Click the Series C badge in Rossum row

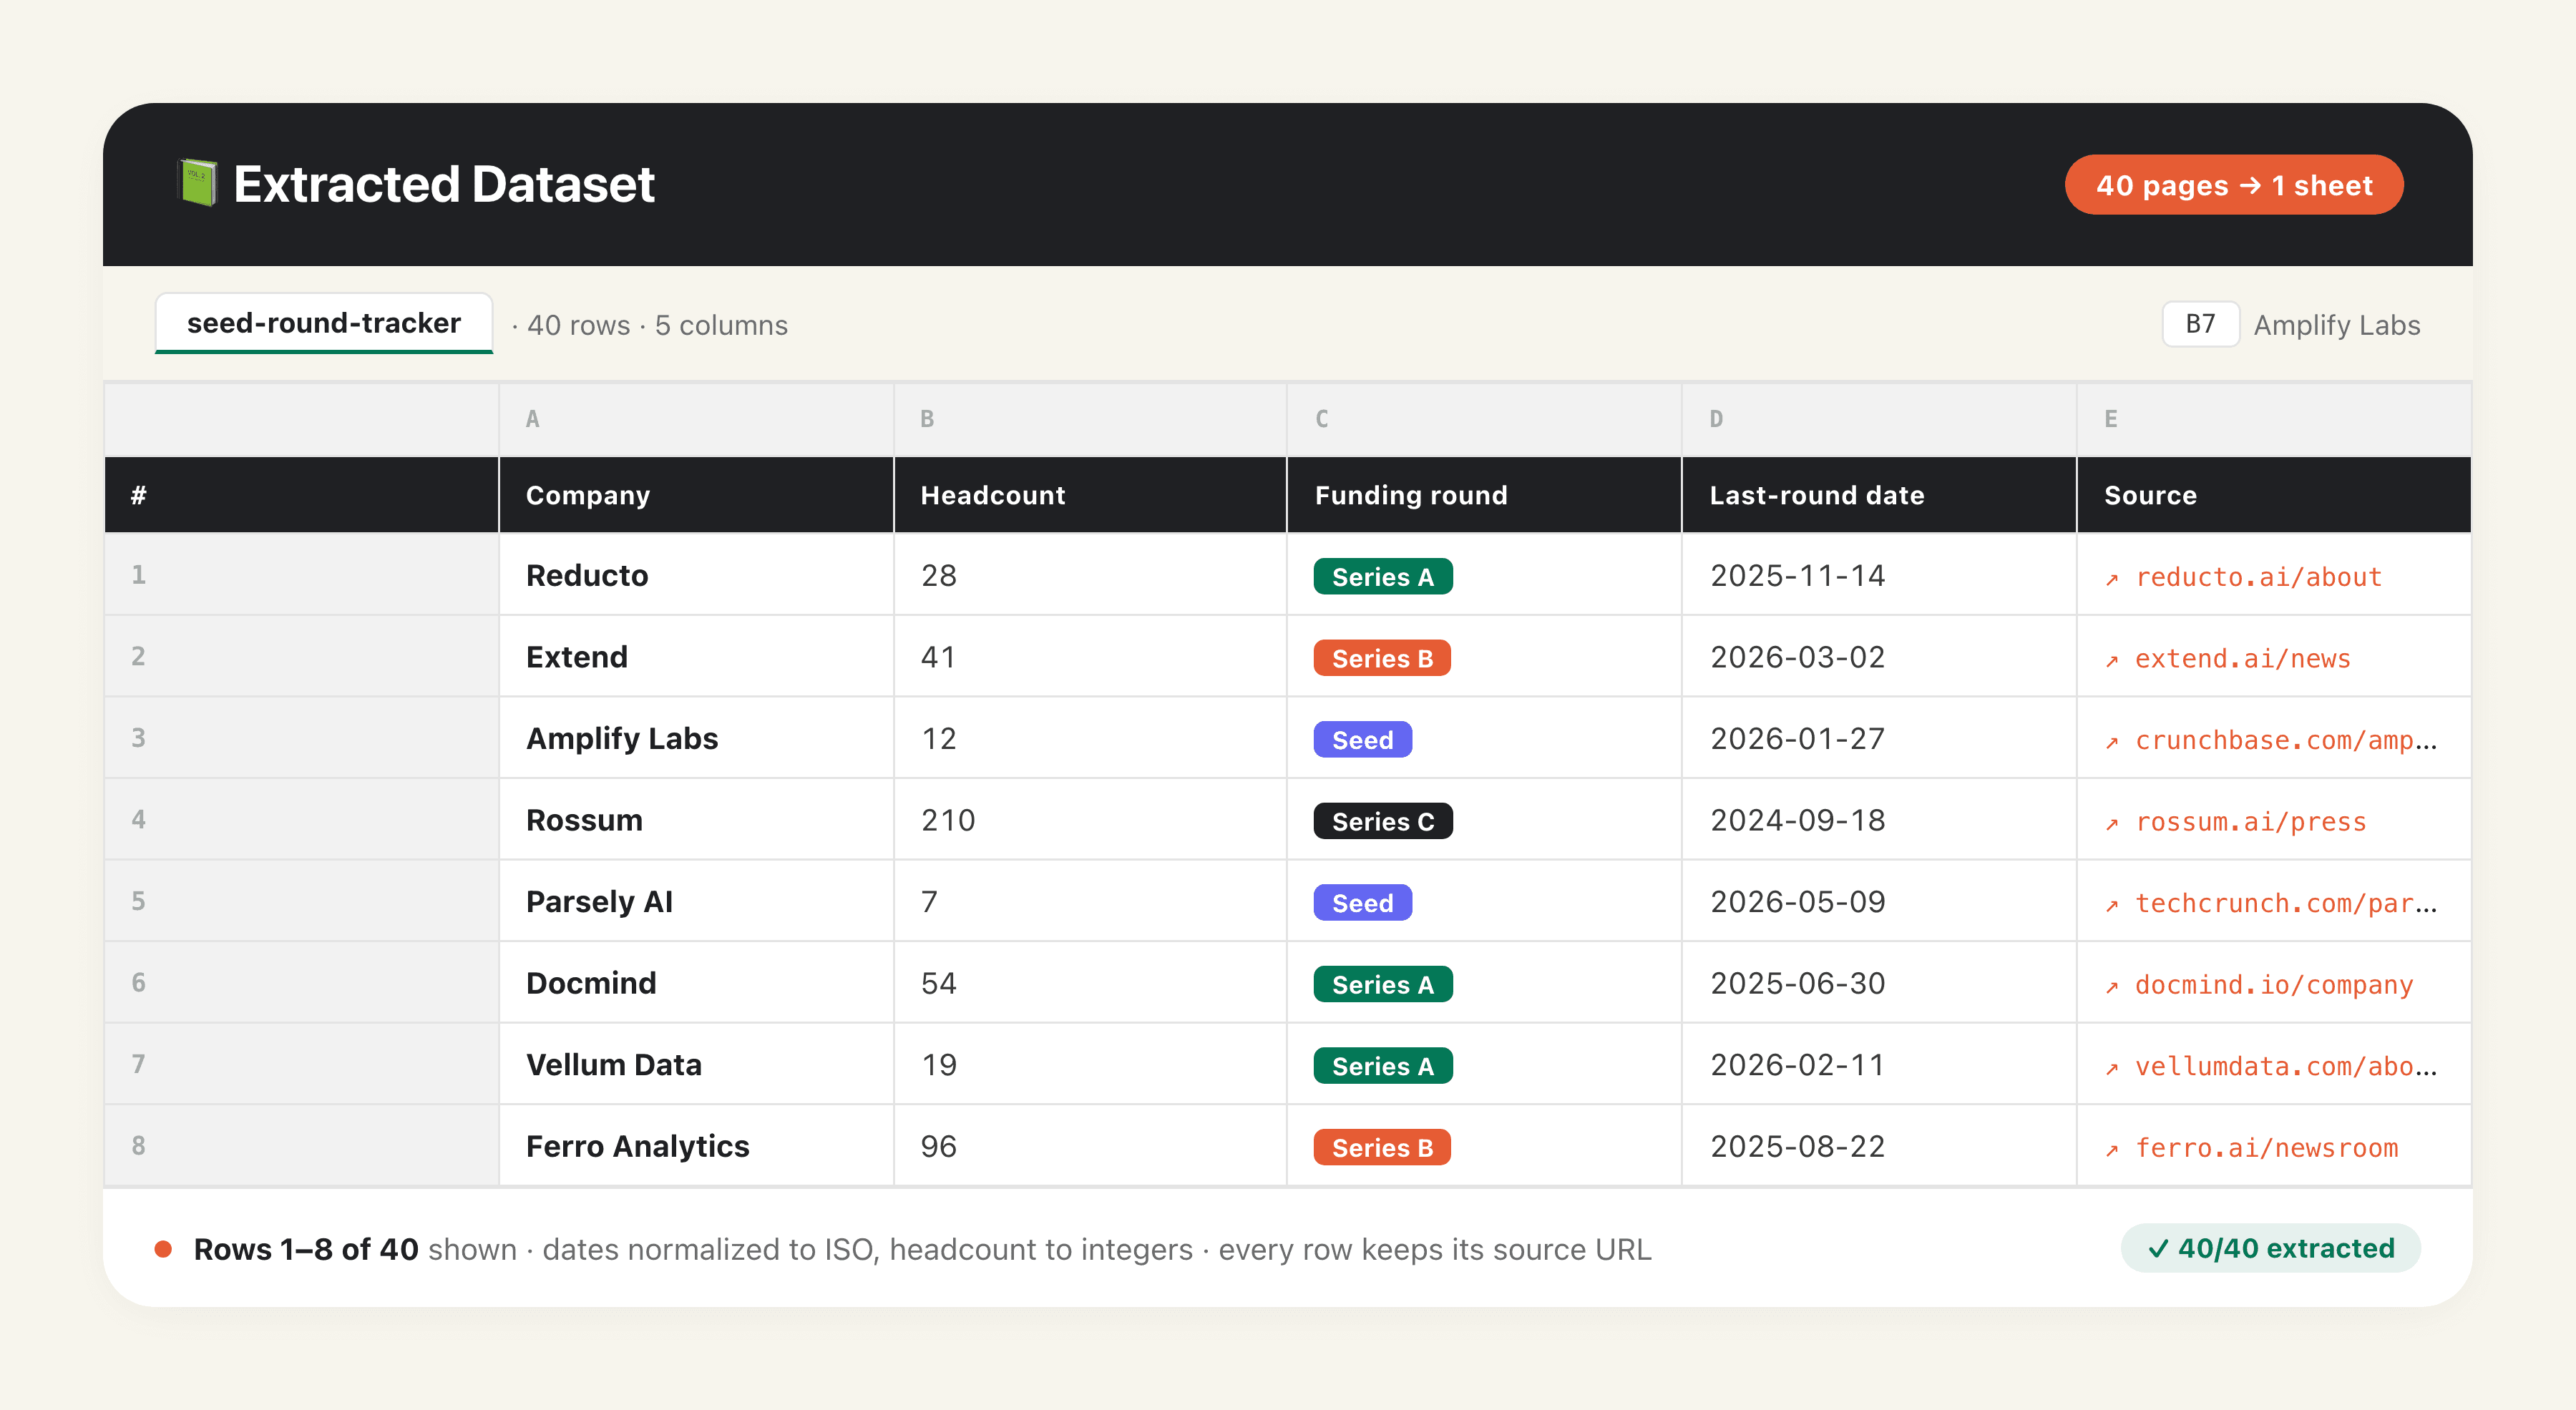pyautogui.click(x=1383, y=821)
